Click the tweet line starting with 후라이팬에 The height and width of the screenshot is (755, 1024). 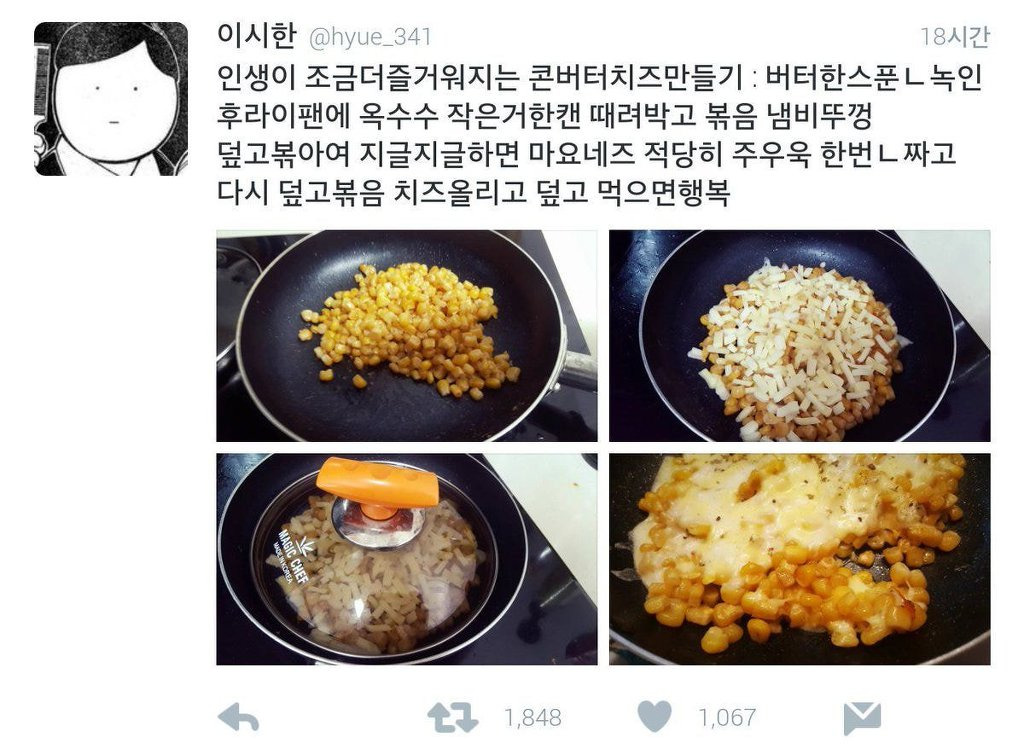pos(545,116)
